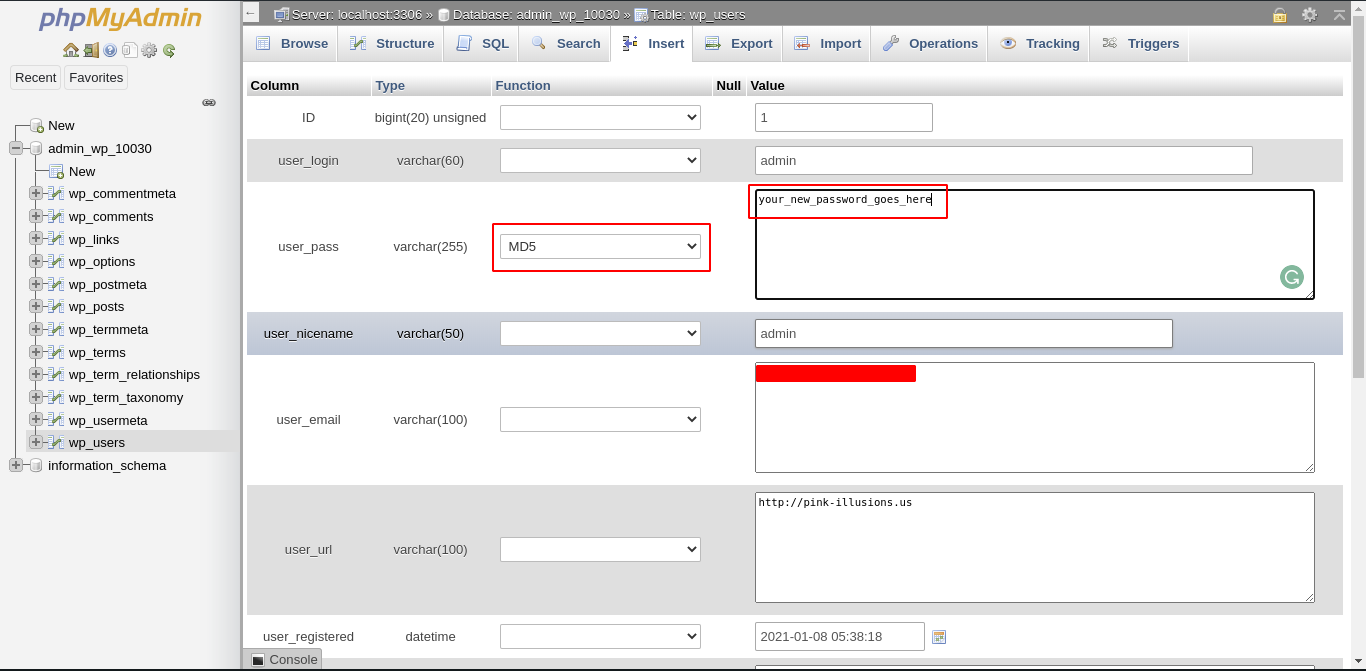
Task: Open page settings gear in top bar
Action: (1309, 15)
